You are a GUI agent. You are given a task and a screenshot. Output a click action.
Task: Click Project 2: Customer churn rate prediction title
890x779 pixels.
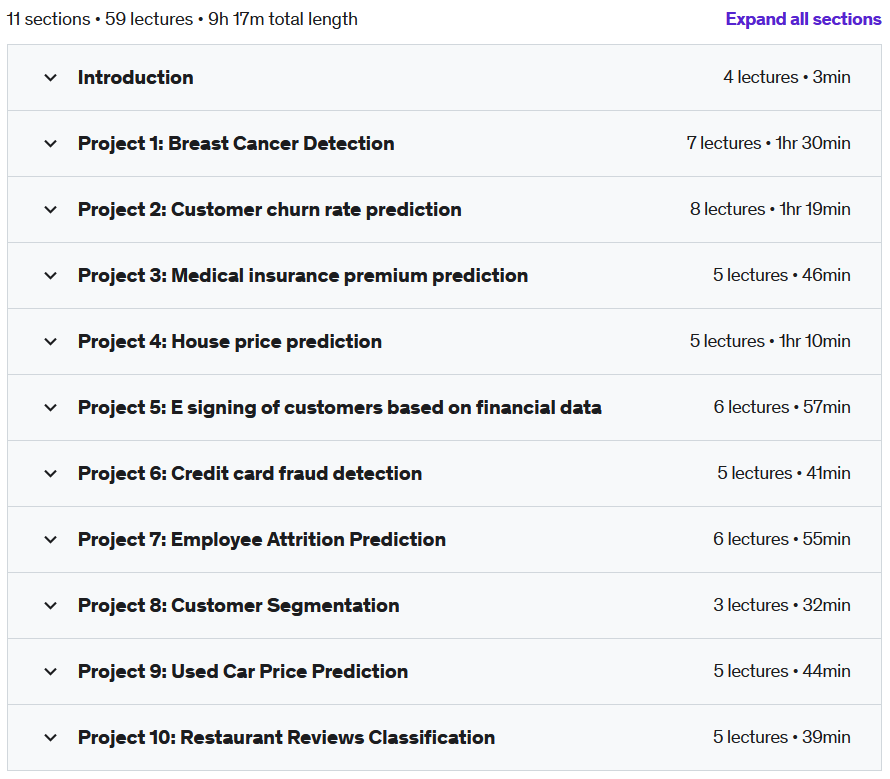click(x=270, y=210)
